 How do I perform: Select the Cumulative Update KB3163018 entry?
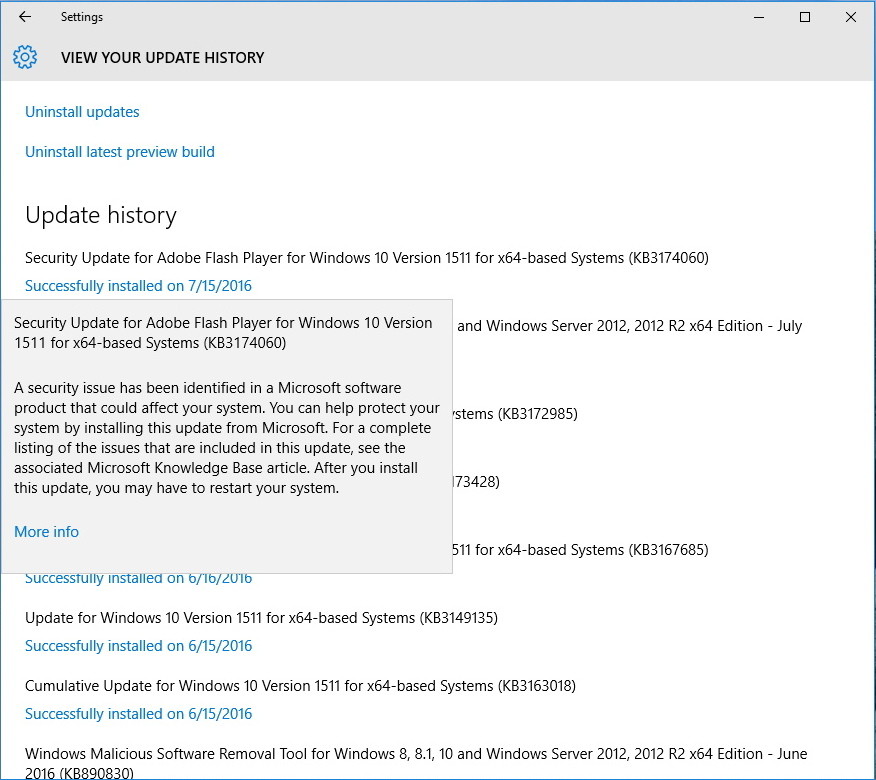click(300, 686)
